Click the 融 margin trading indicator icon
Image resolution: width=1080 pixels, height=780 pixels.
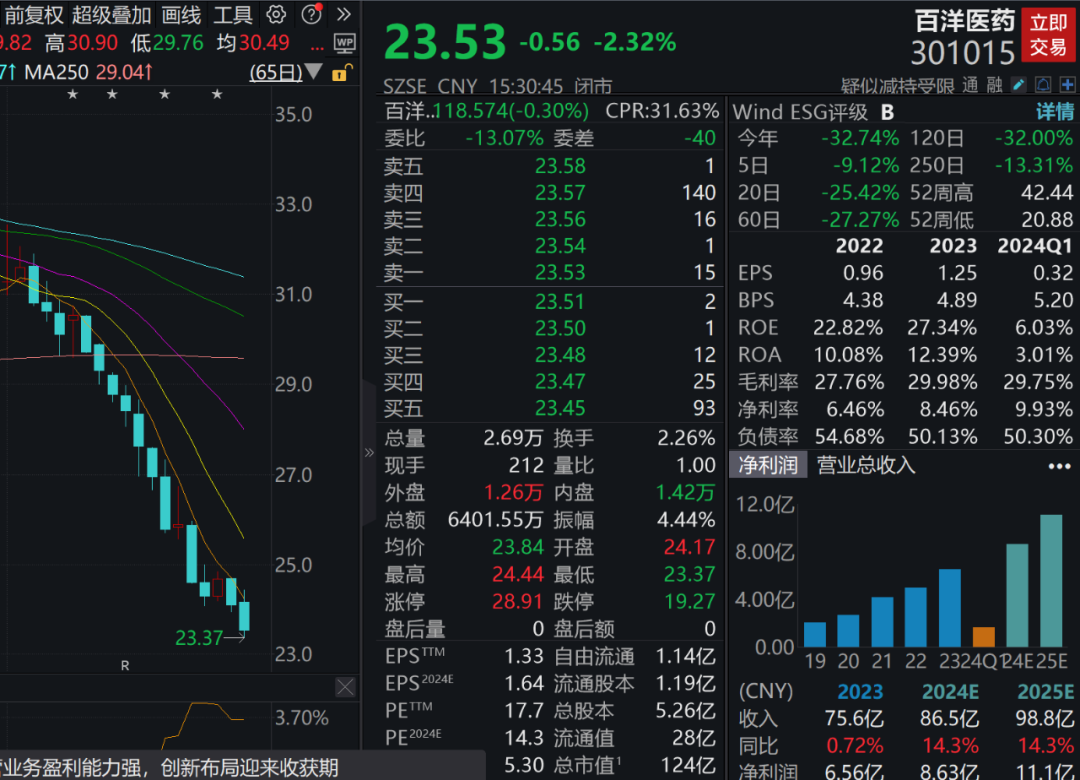(995, 86)
